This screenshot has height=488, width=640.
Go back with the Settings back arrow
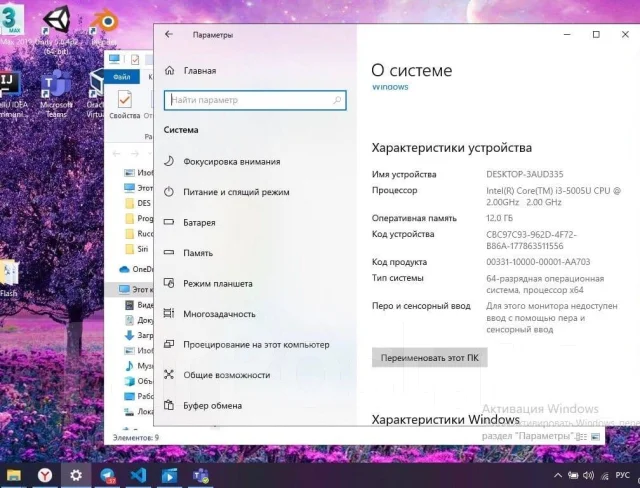(169, 35)
